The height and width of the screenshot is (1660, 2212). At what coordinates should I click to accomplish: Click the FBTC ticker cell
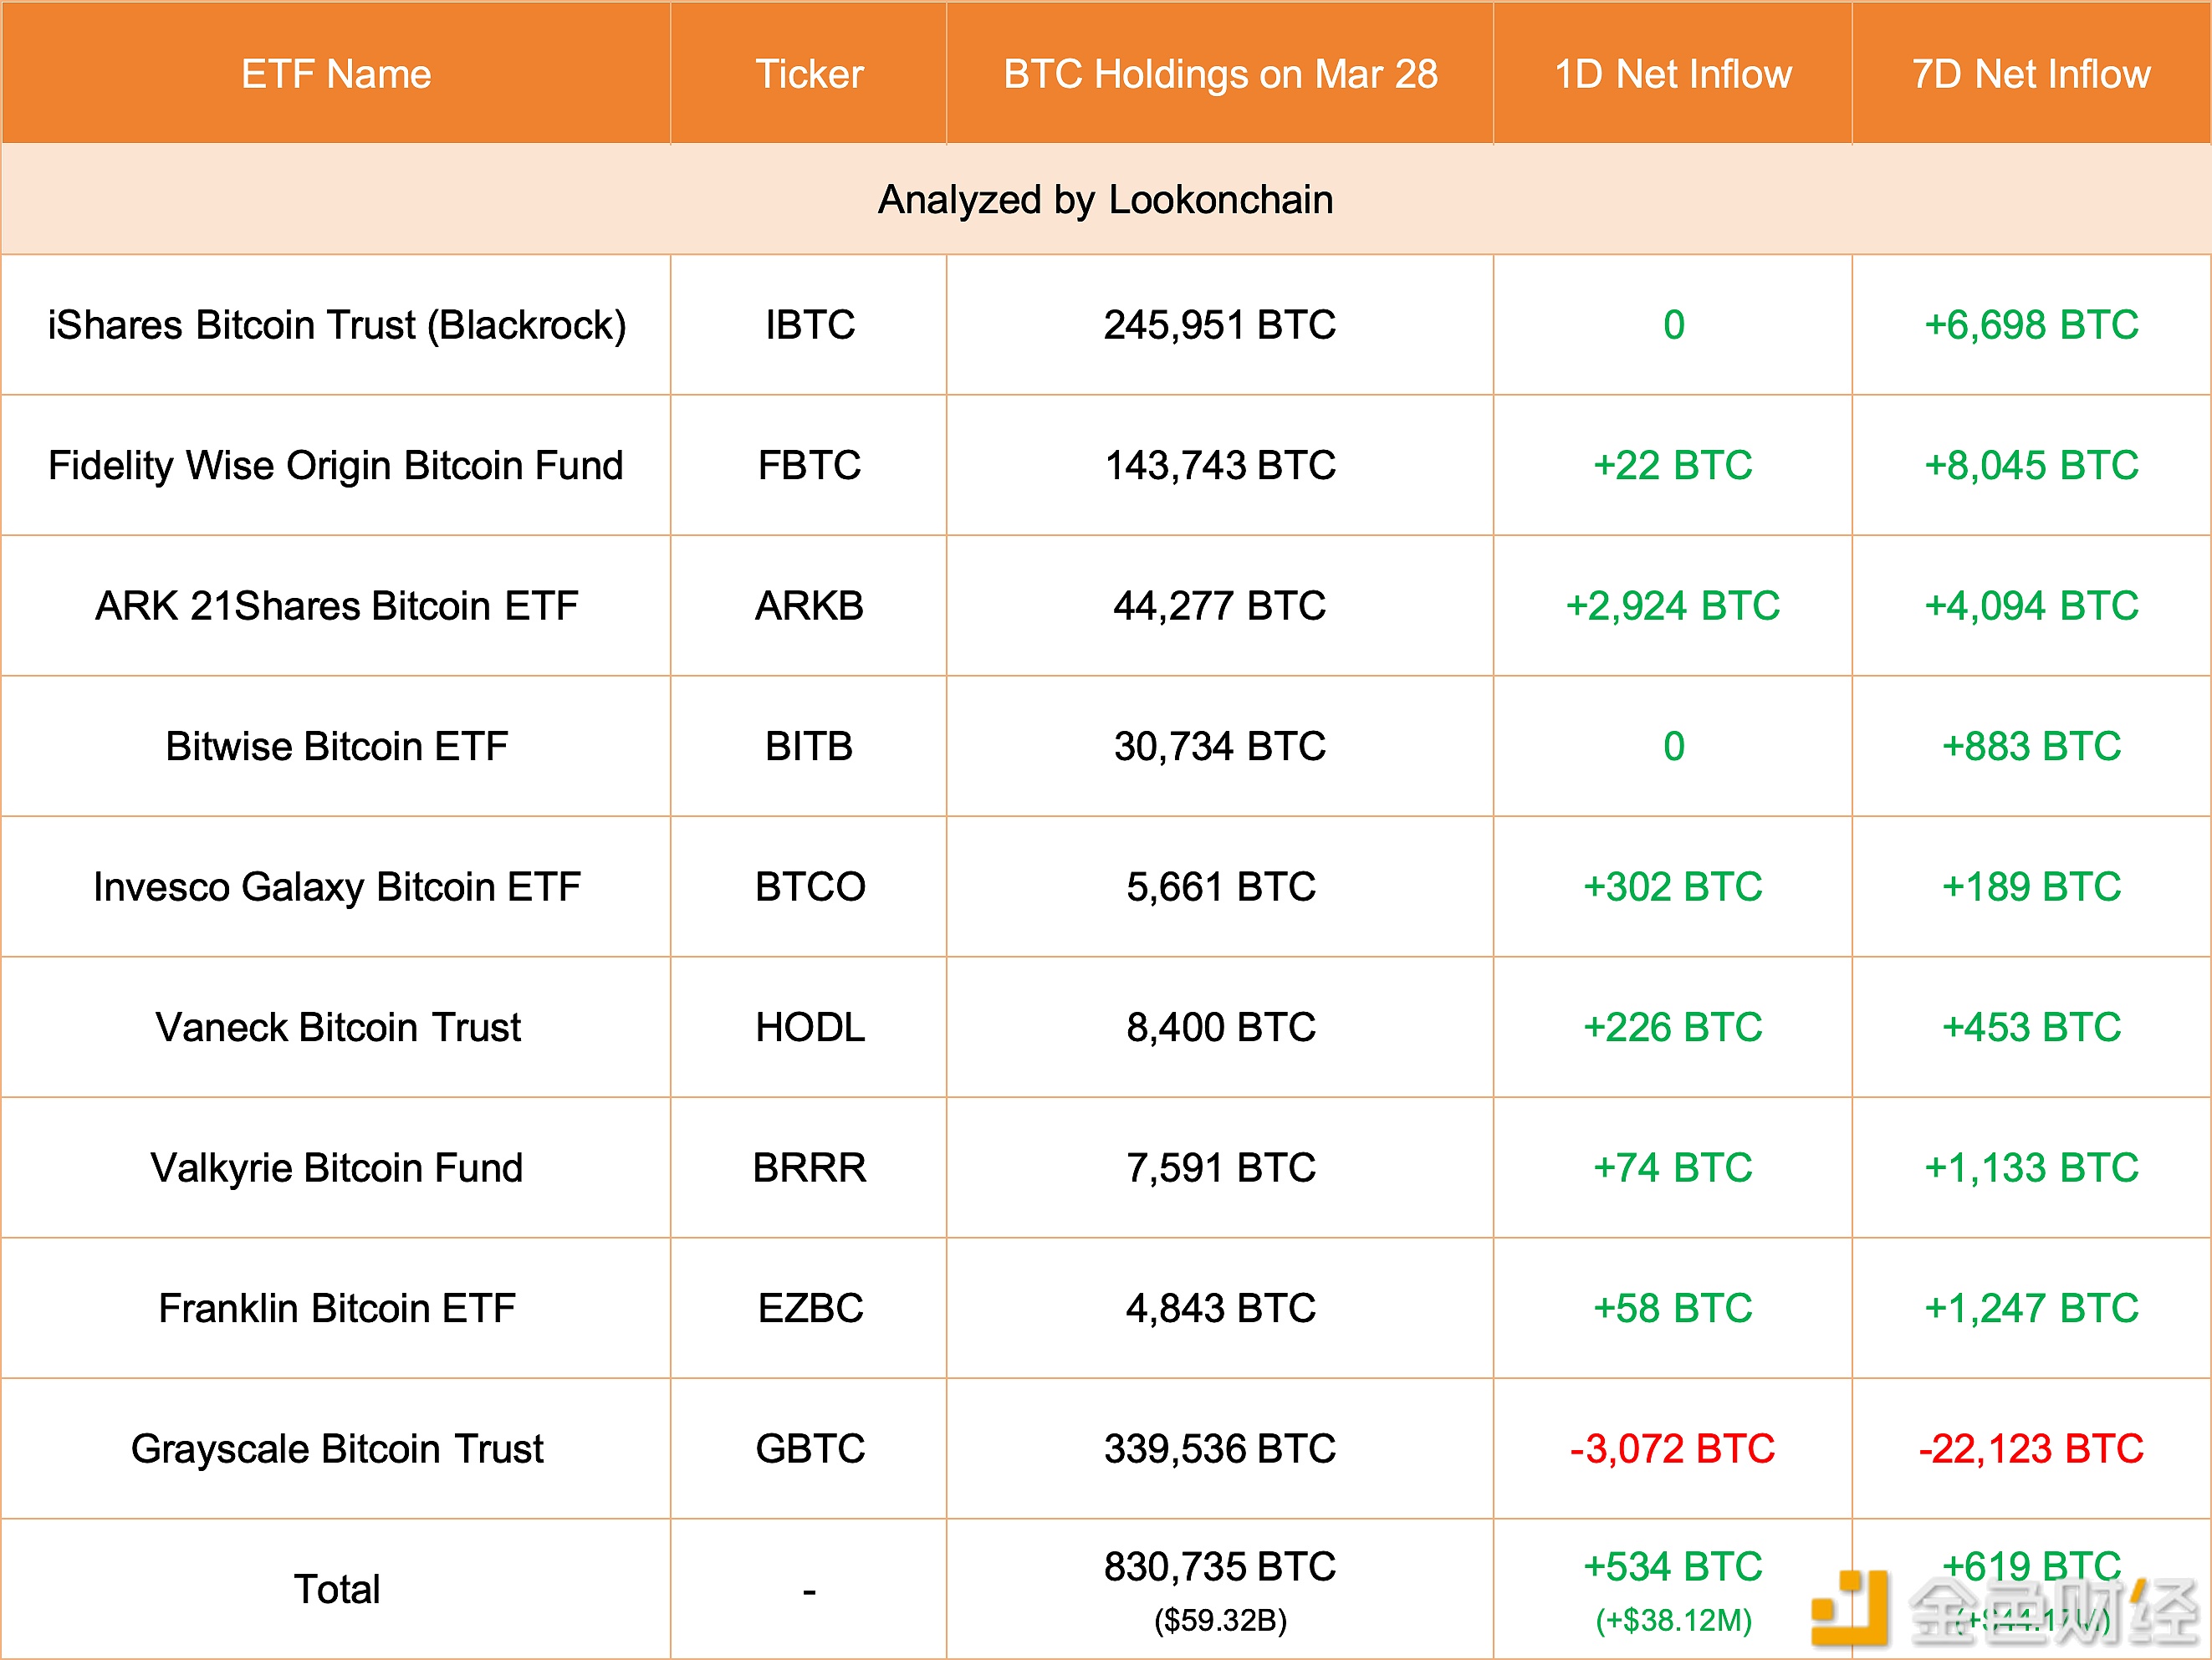pos(809,465)
